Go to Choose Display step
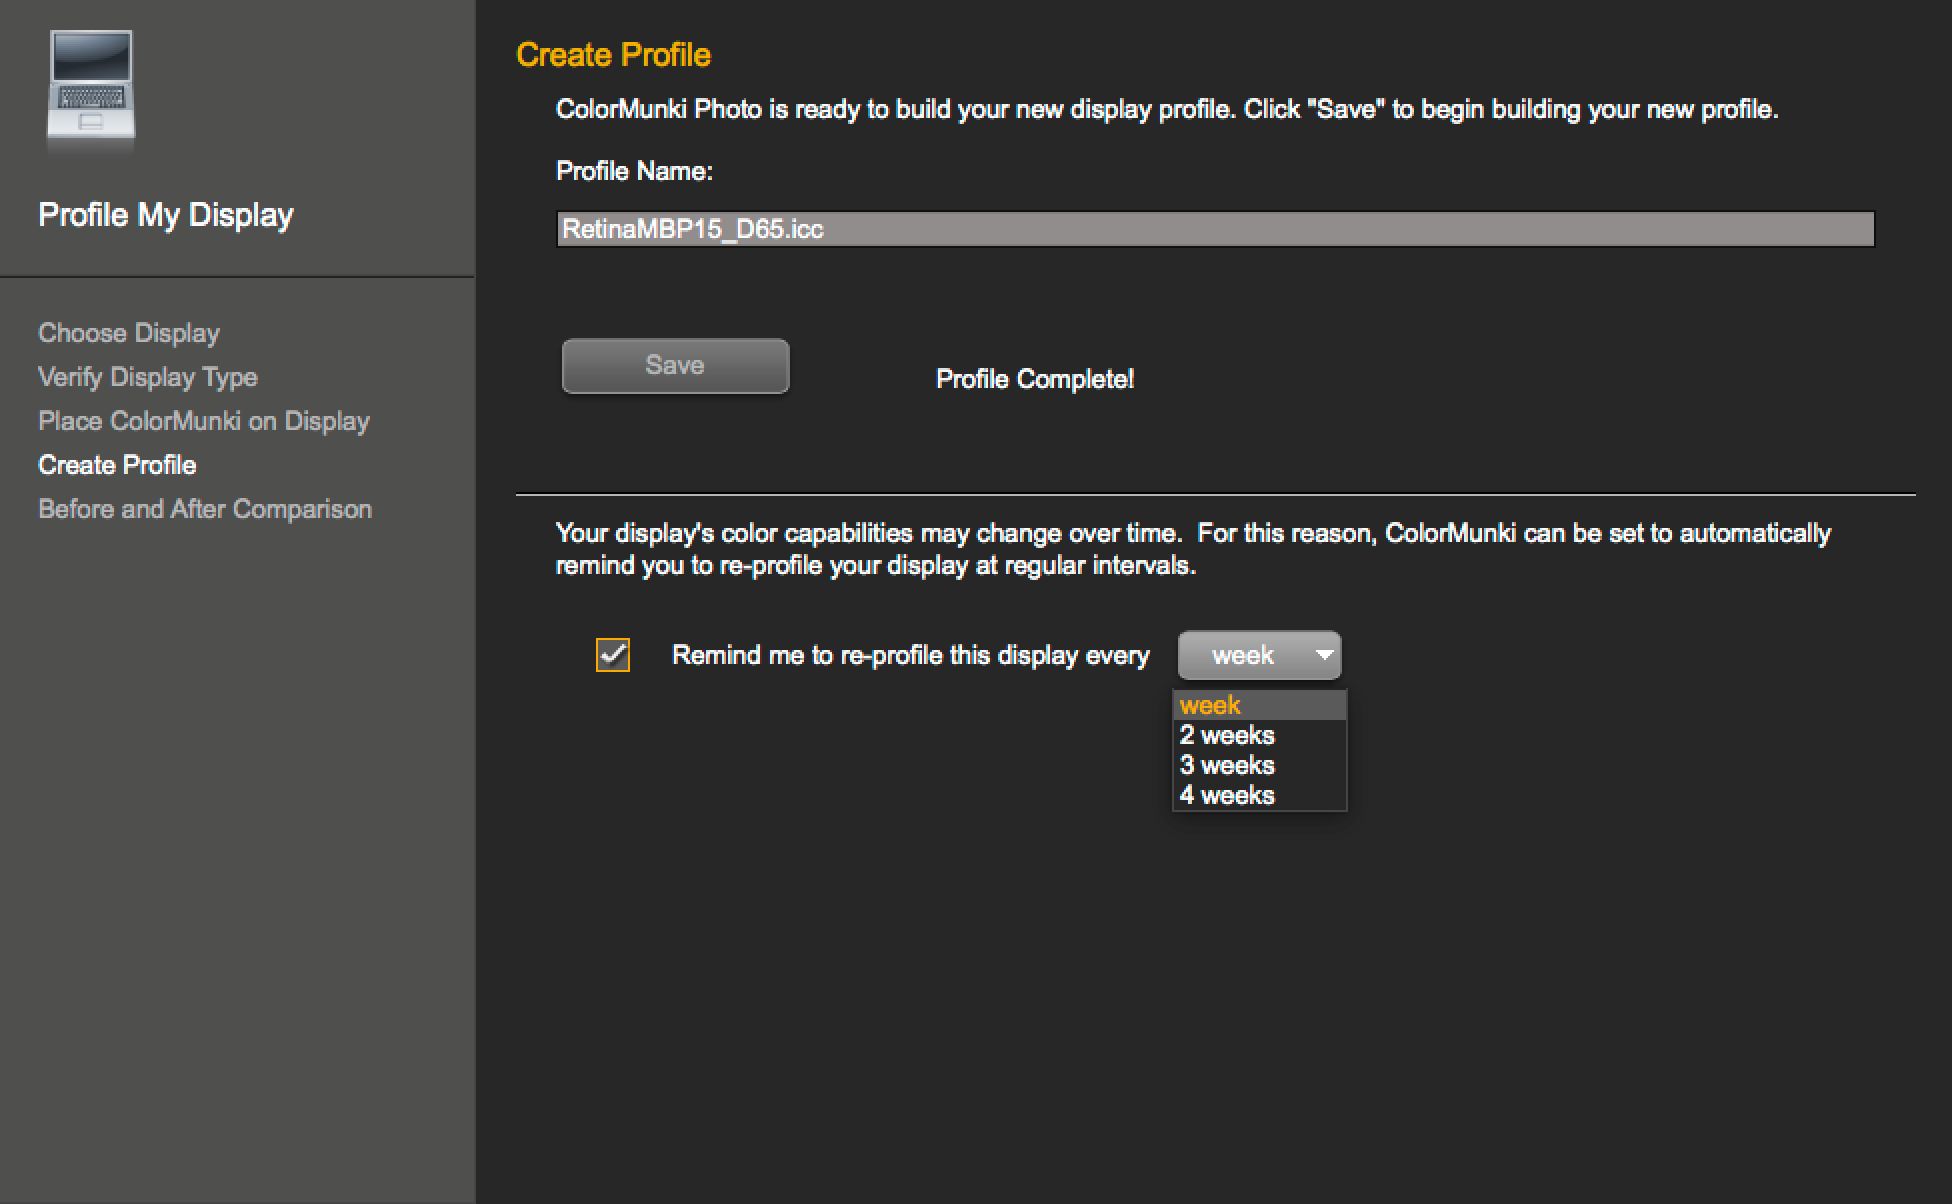1952x1204 pixels. click(129, 333)
